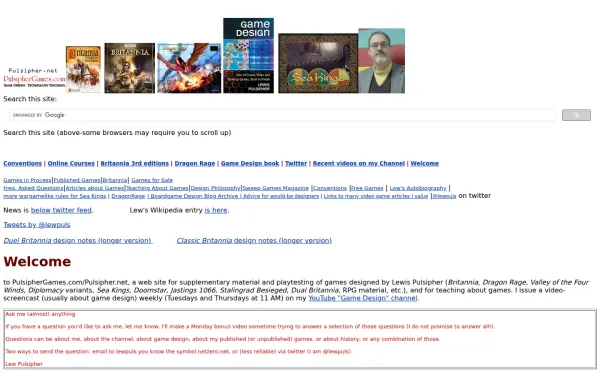Click the 'Search this site (above-some browsers' note
The width and height of the screenshot is (600, 375).
[x=117, y=133]
